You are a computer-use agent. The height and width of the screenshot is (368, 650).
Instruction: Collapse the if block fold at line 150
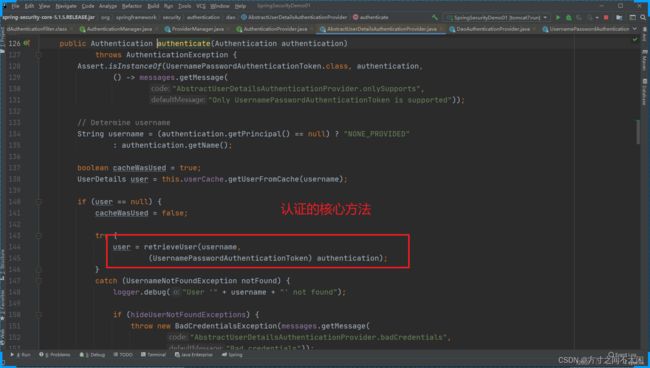[x=38, y=315]
